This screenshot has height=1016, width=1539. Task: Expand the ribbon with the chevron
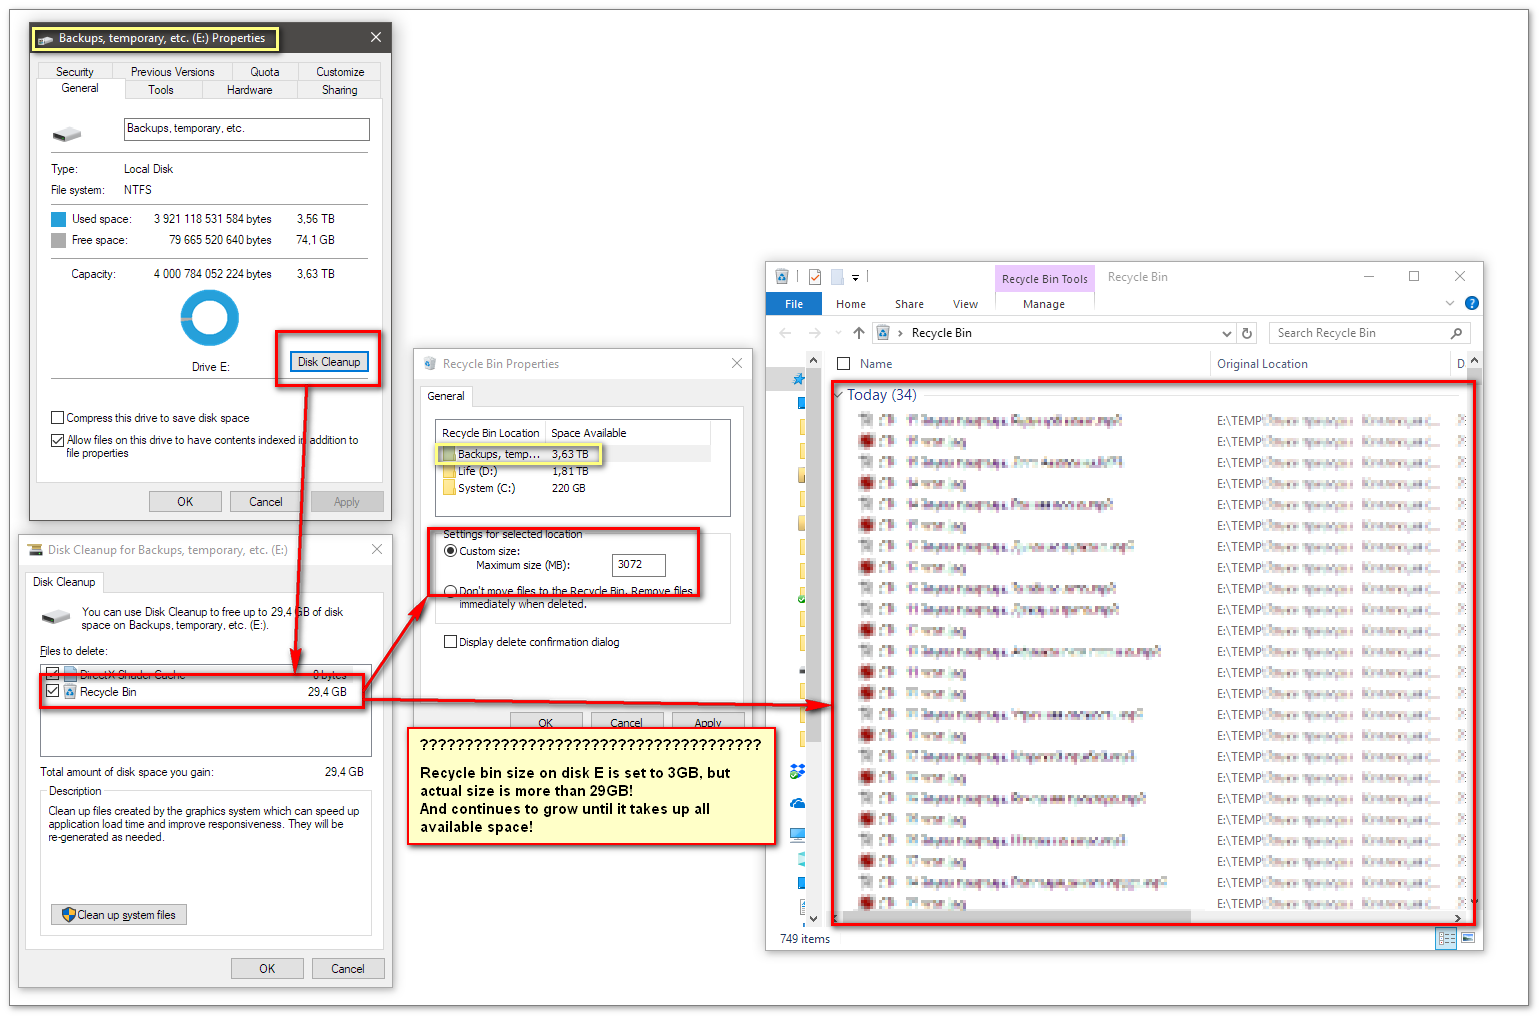(1450, 303)
